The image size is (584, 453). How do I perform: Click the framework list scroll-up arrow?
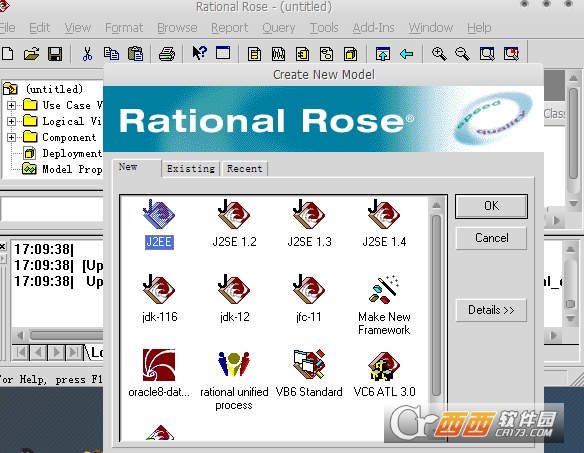[436, 205]
